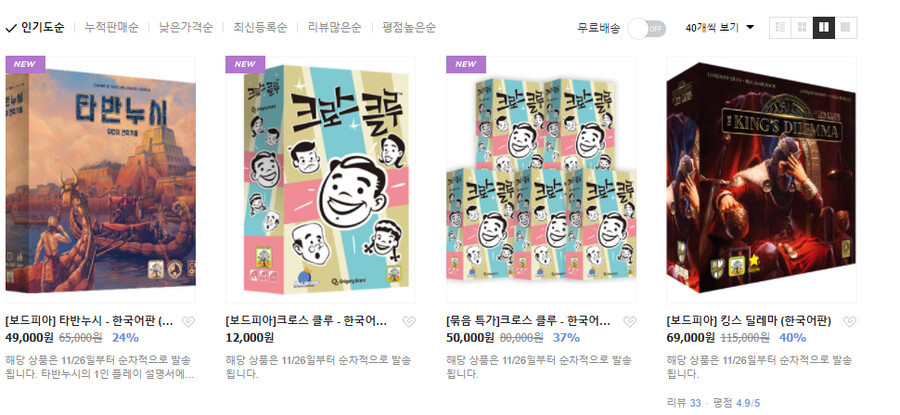This screenshot has height=415, width=900.
Task: Sort by 낮은가격순 lowest price
Action: [186, 28]
